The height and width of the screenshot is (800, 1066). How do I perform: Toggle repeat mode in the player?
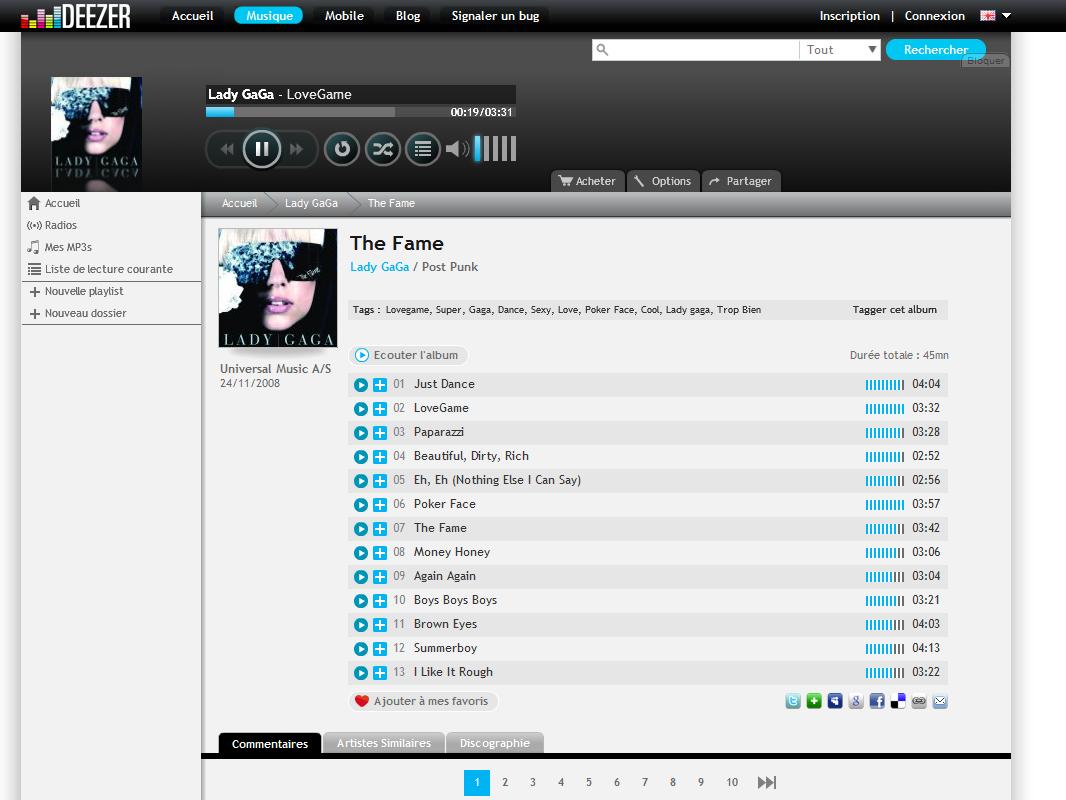[342, 149]
